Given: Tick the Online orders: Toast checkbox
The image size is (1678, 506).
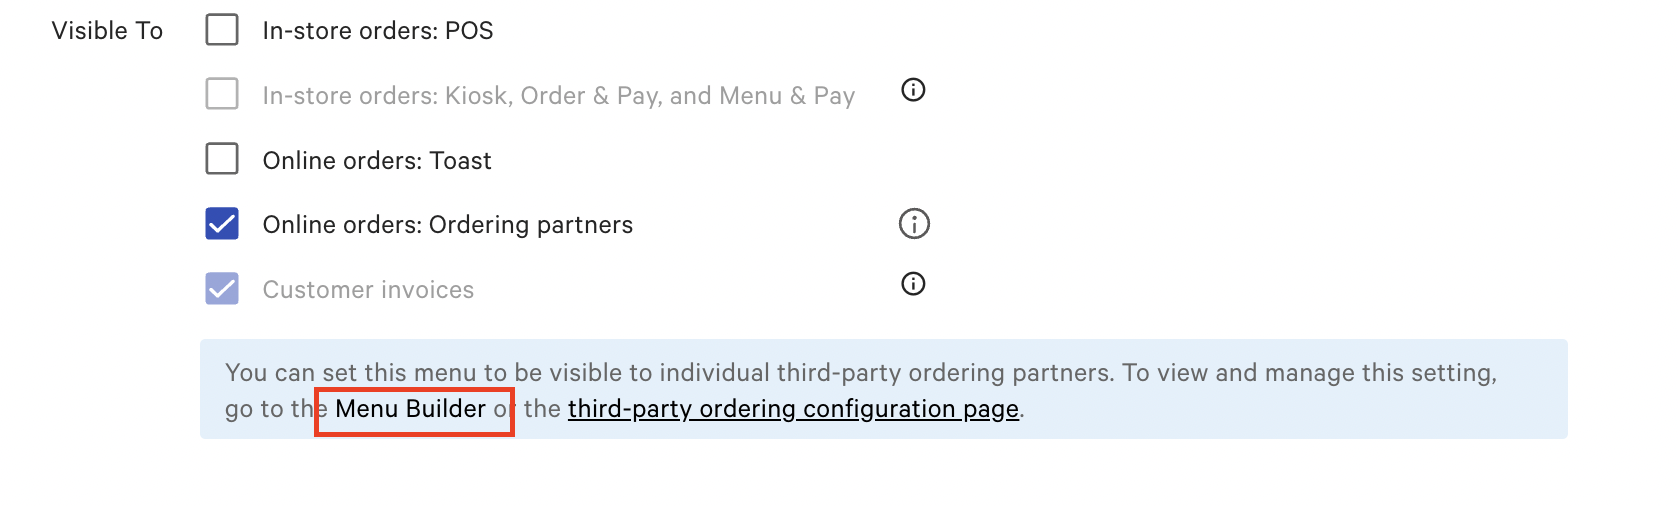Looking at the screenshot, I should click(222, 159).
